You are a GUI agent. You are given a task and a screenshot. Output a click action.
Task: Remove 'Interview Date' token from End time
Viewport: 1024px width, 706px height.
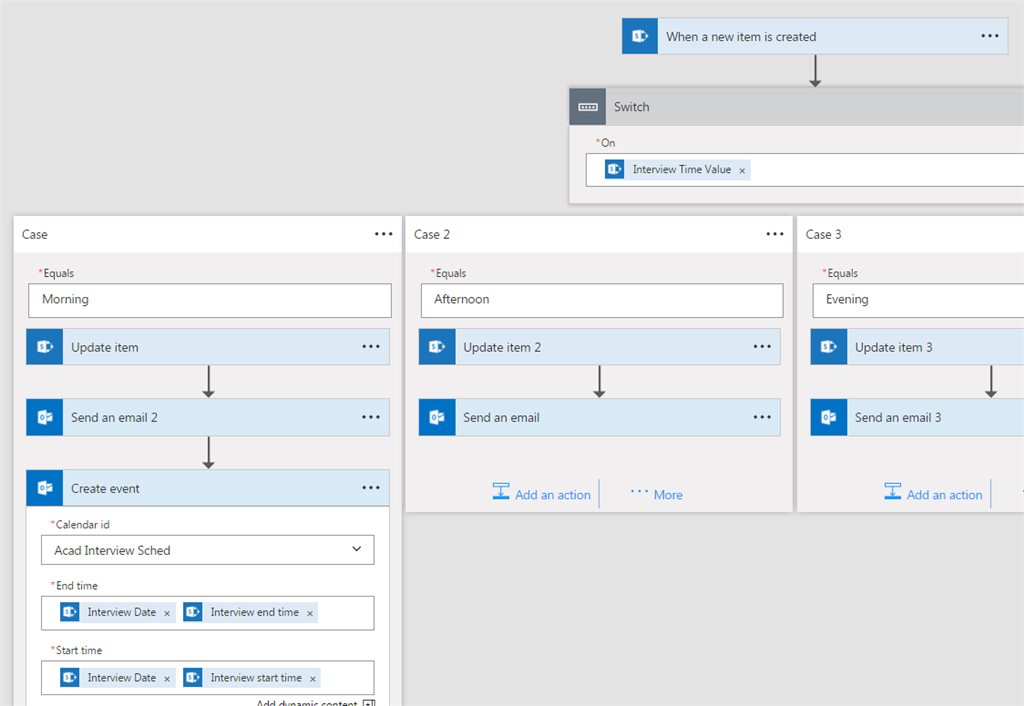click(x=167, y=613)
